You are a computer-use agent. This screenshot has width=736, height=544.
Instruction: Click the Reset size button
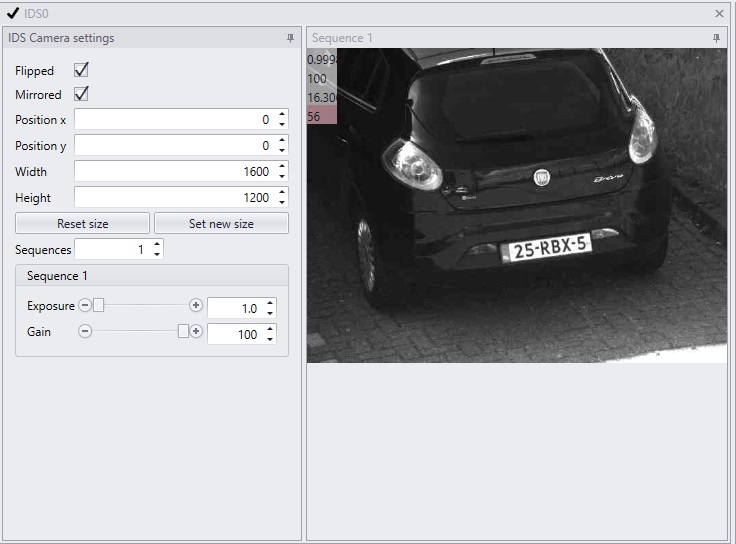pos(83,223)
